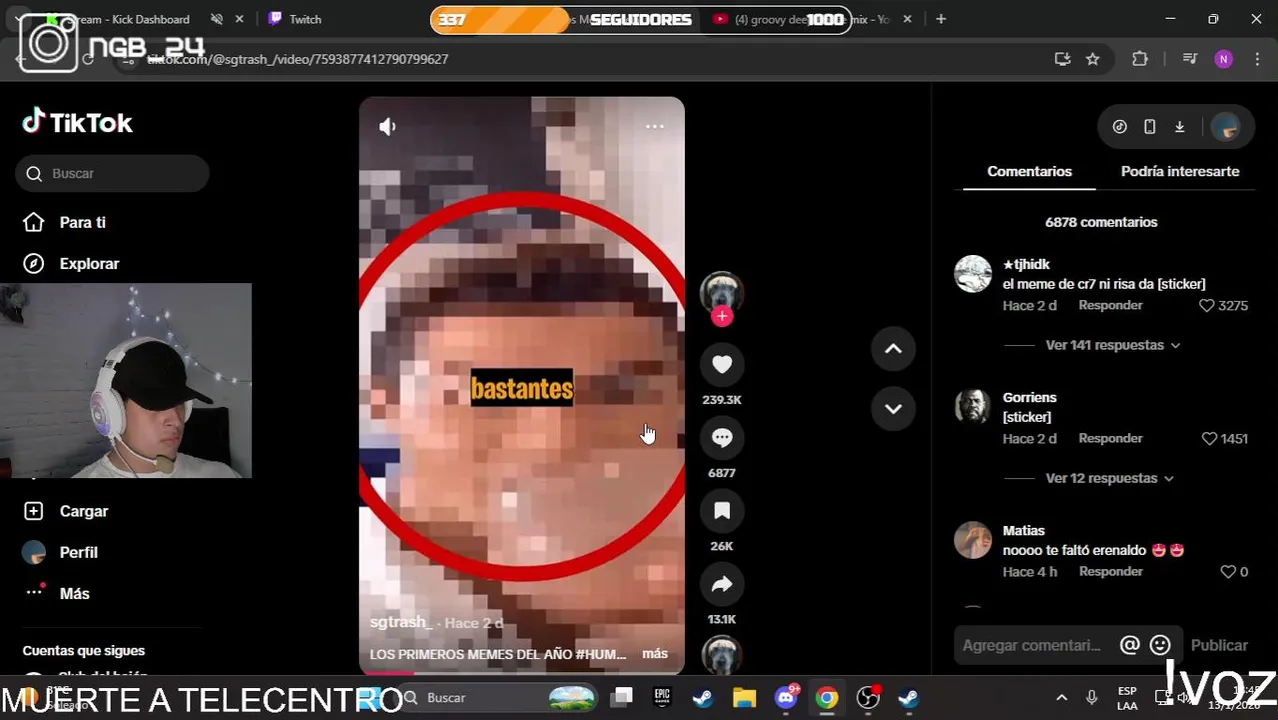Open the Chrome media control icon

(1189, 59)
